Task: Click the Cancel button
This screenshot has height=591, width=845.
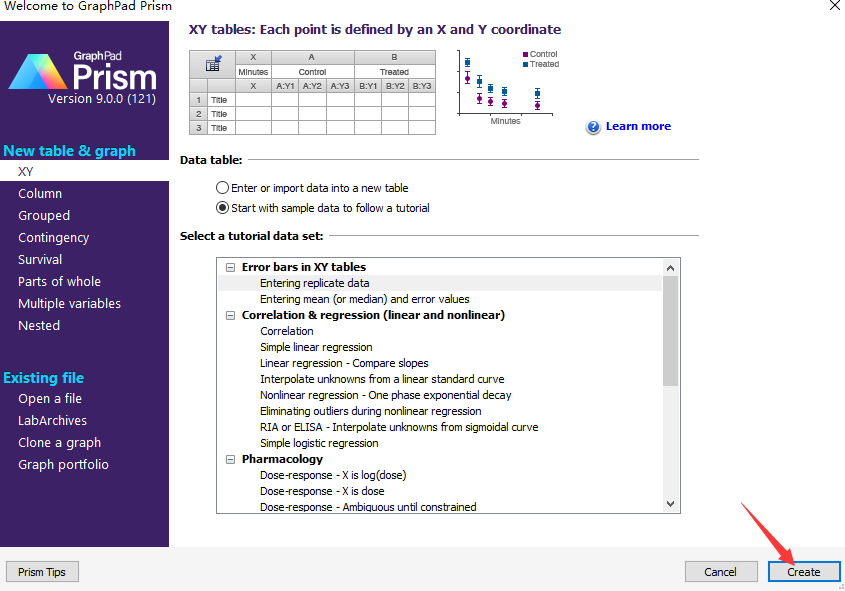Action: click(721, 572)
